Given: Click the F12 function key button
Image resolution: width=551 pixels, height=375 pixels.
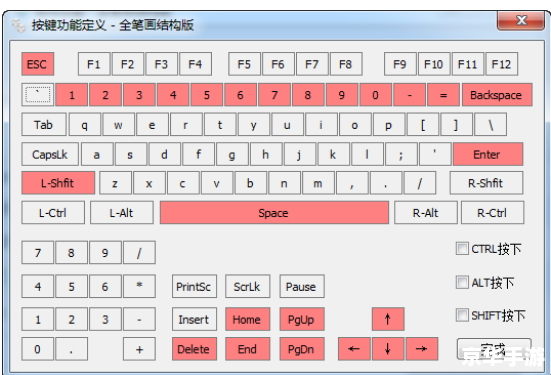Looking at the screenshot, I should click(x=501, y=64).
